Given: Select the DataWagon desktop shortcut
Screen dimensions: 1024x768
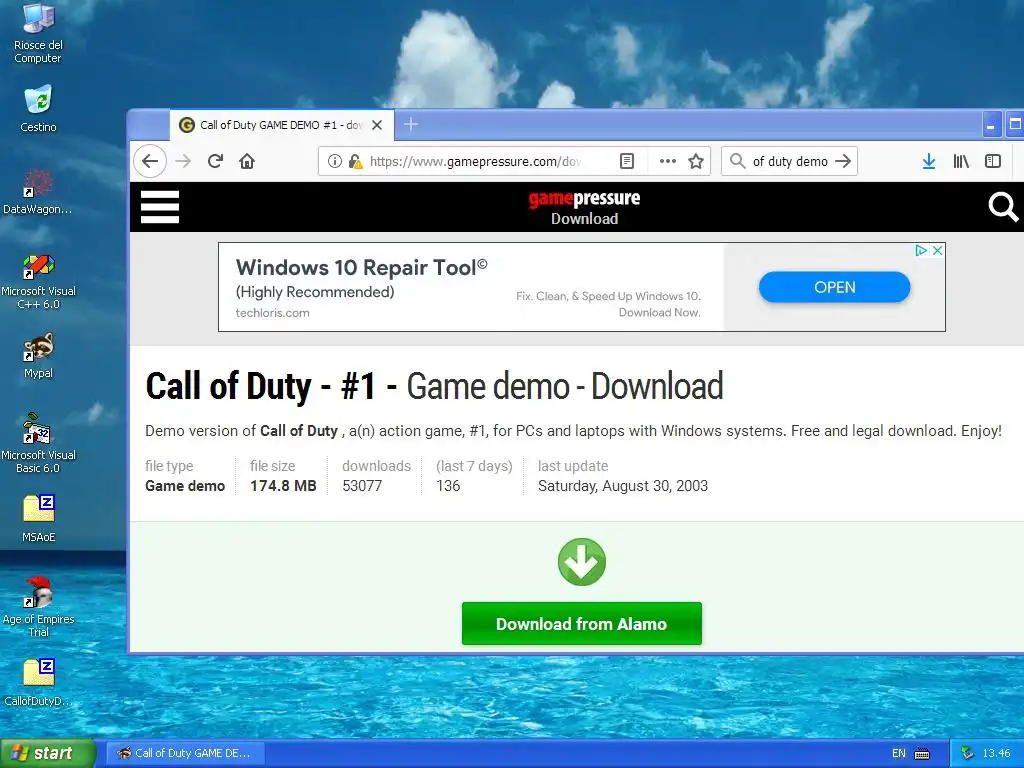Looking at the screenshot, I should pos(38,191).
